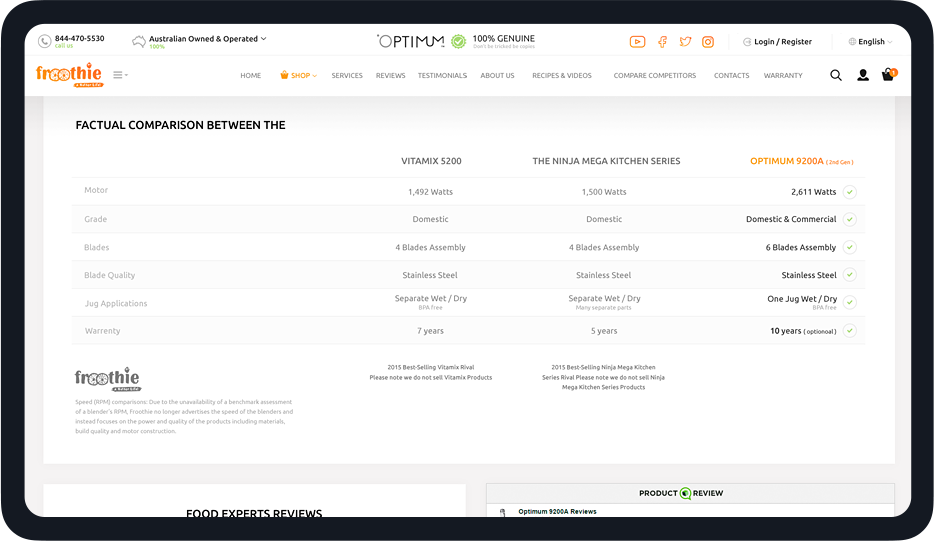Expand the English language dropdown
The height and width of the screenshot is (541, 934).
point(871,42)
